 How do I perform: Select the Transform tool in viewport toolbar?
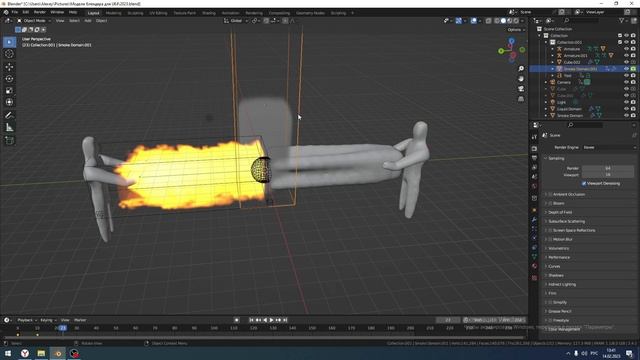(9, 102)
